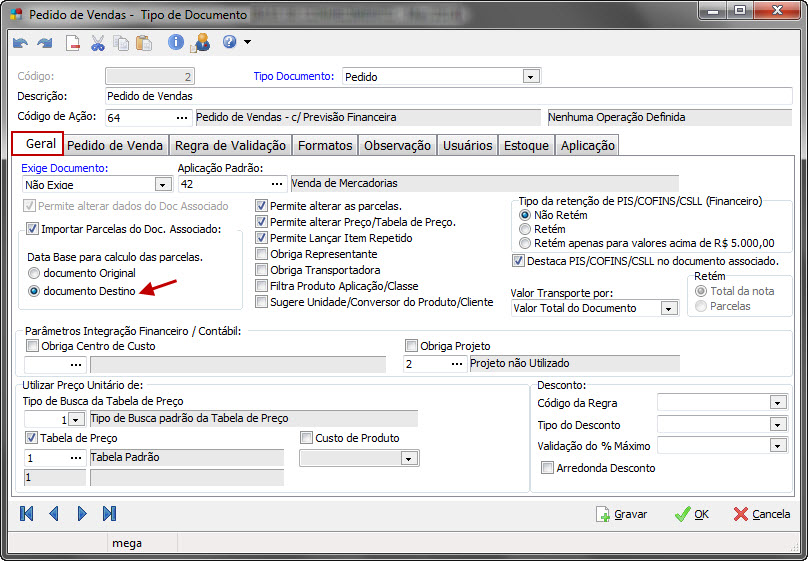Click the delete record page icon

click(x=73, y=43)
